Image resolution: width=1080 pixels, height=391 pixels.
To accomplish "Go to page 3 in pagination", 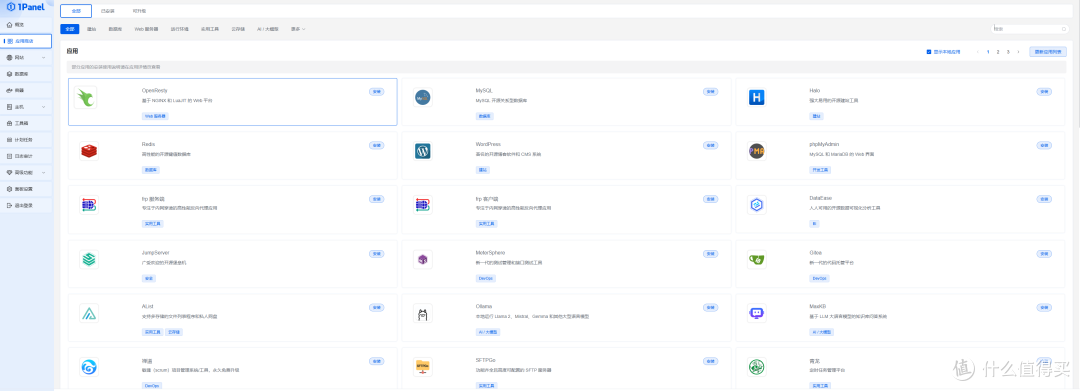I will tap(1008, 52).
